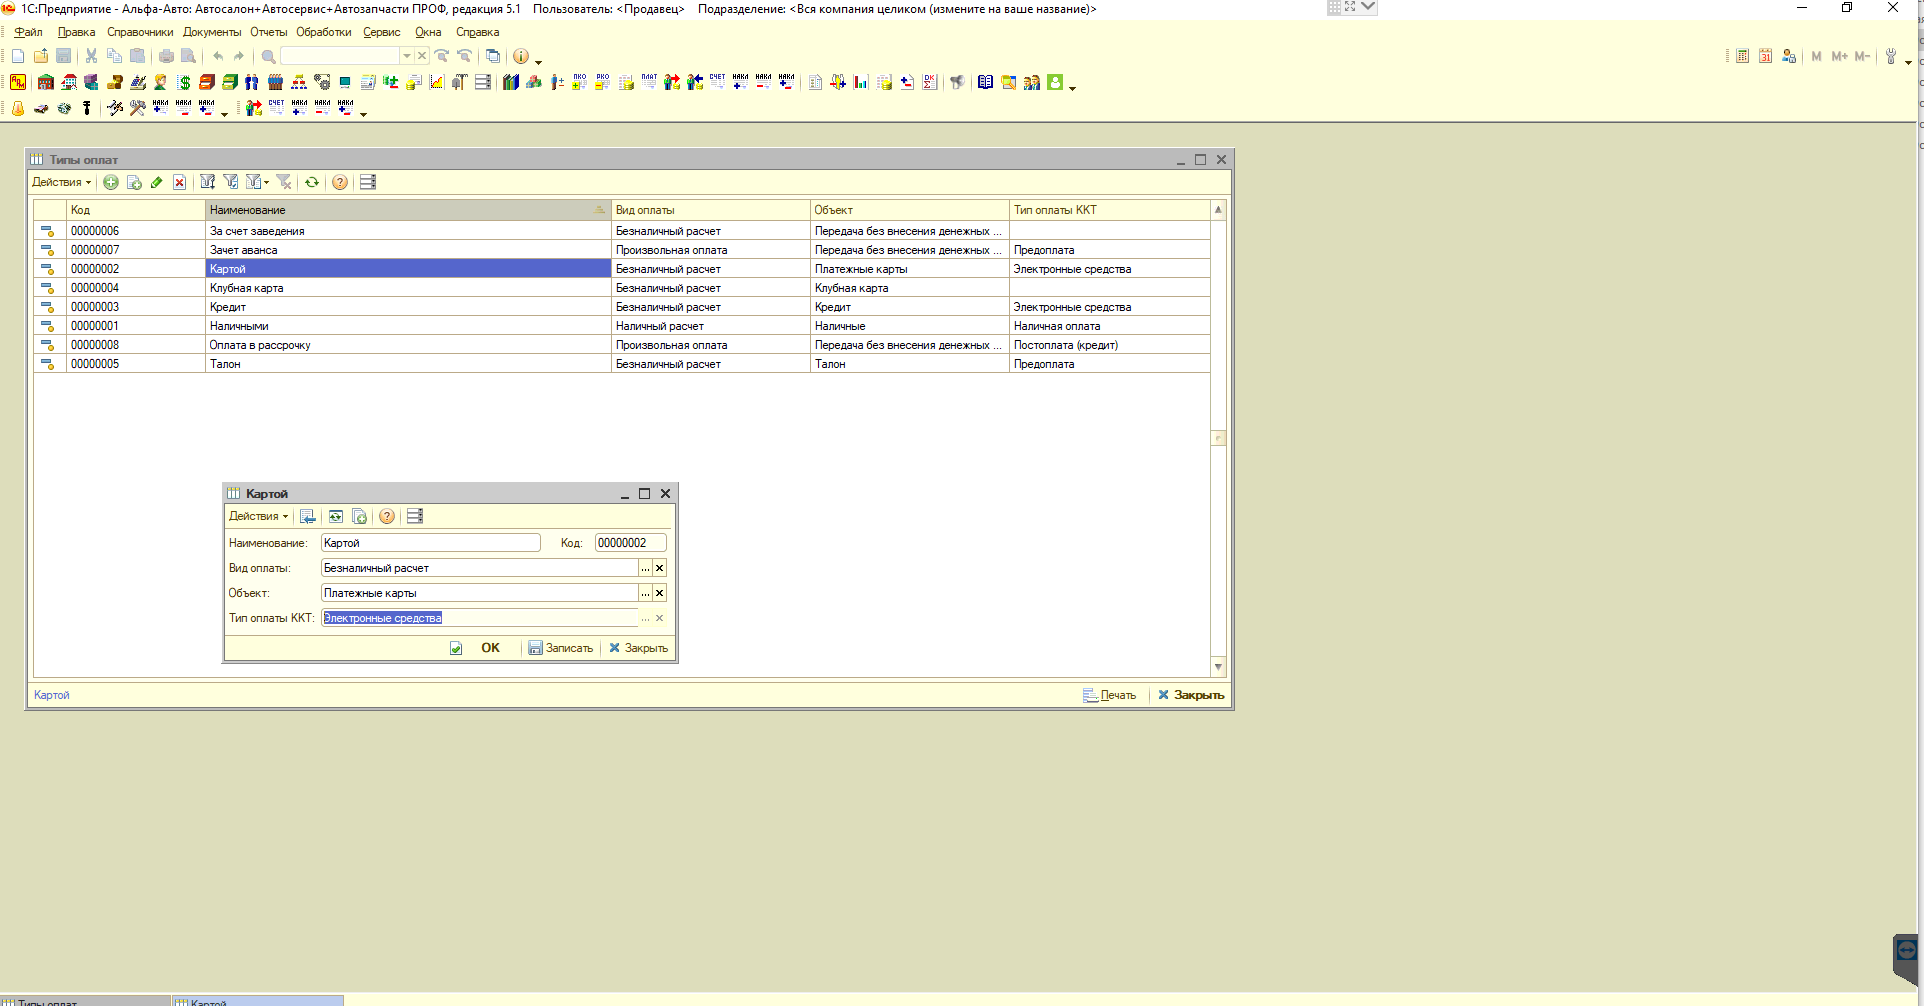The height and width of the screenshot is (1006, 1924).
Task: Click the red АРМ icon in the main toolbar
Action: pos(18,82)
